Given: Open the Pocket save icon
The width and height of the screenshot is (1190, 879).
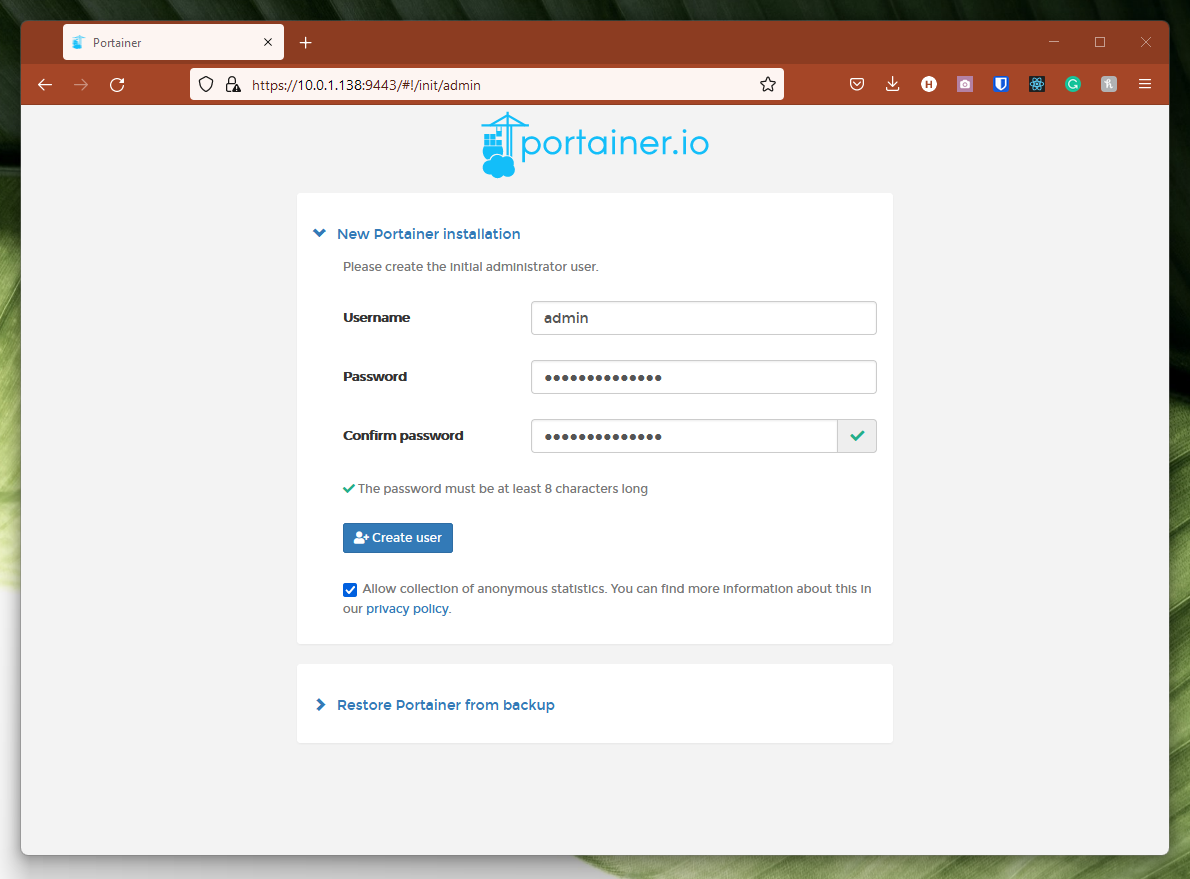Looking at the screenshot, I should [857, 84].
